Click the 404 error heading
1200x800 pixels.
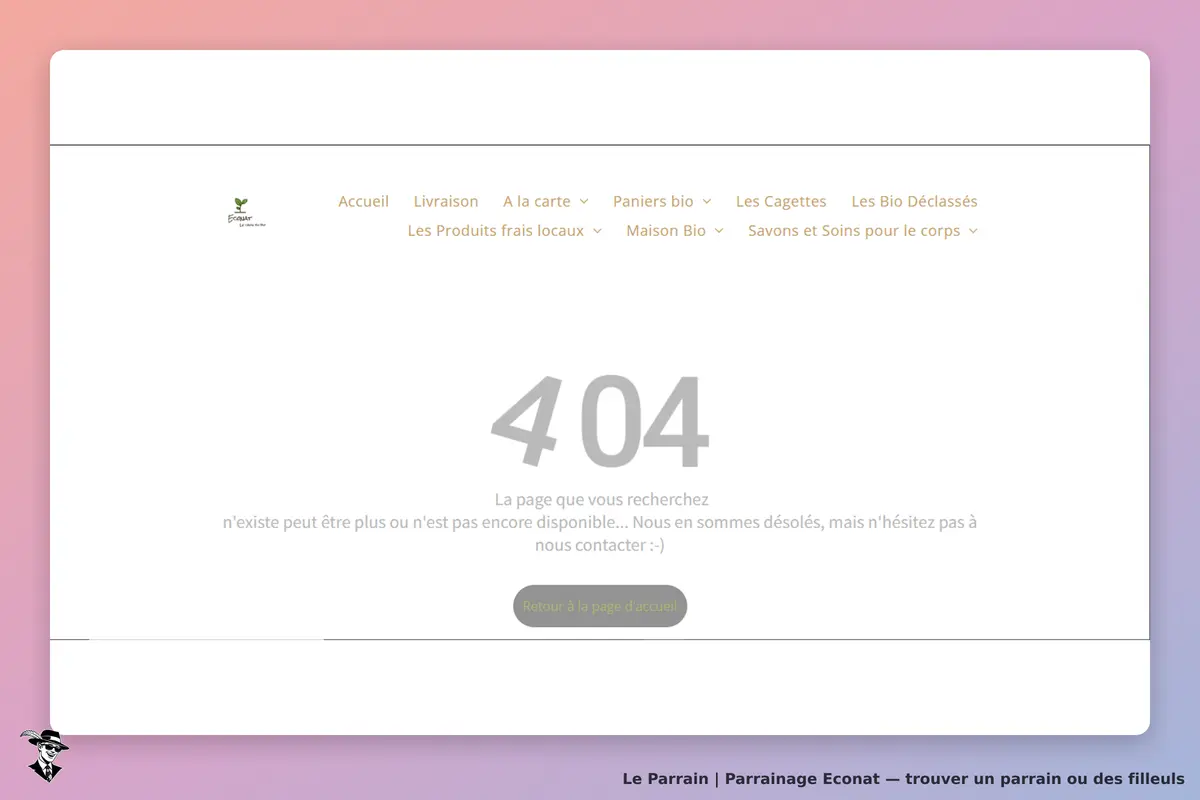pos(600,421)
